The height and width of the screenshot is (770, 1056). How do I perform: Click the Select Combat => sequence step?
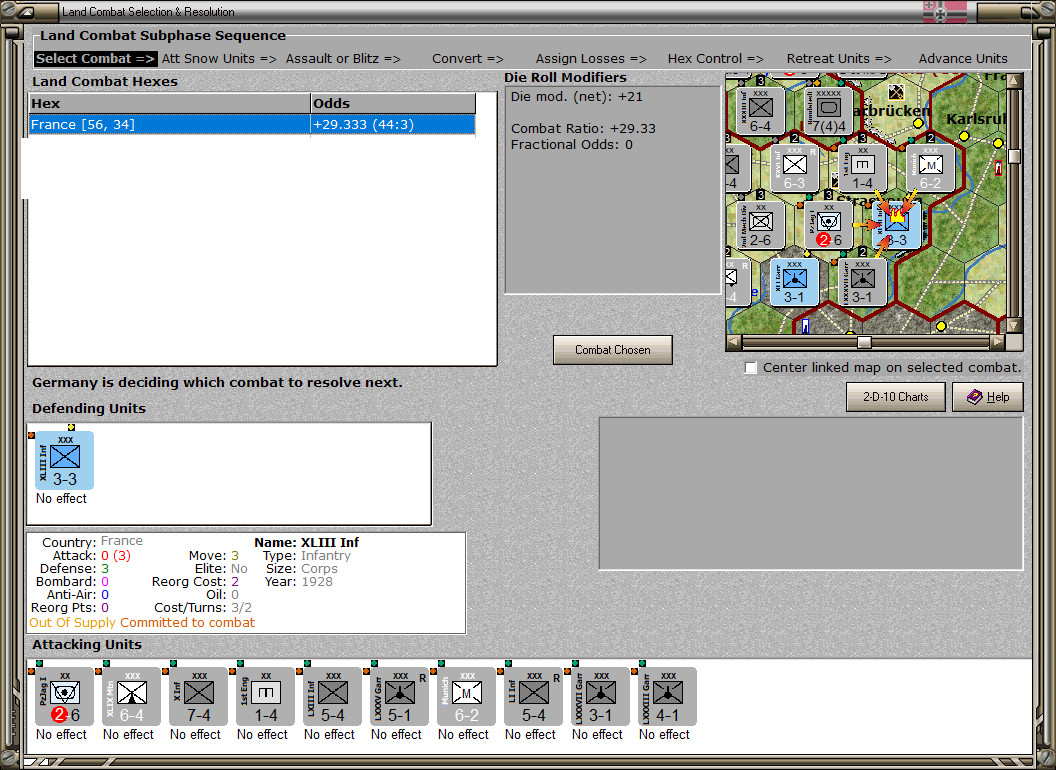tap(96, 59)
